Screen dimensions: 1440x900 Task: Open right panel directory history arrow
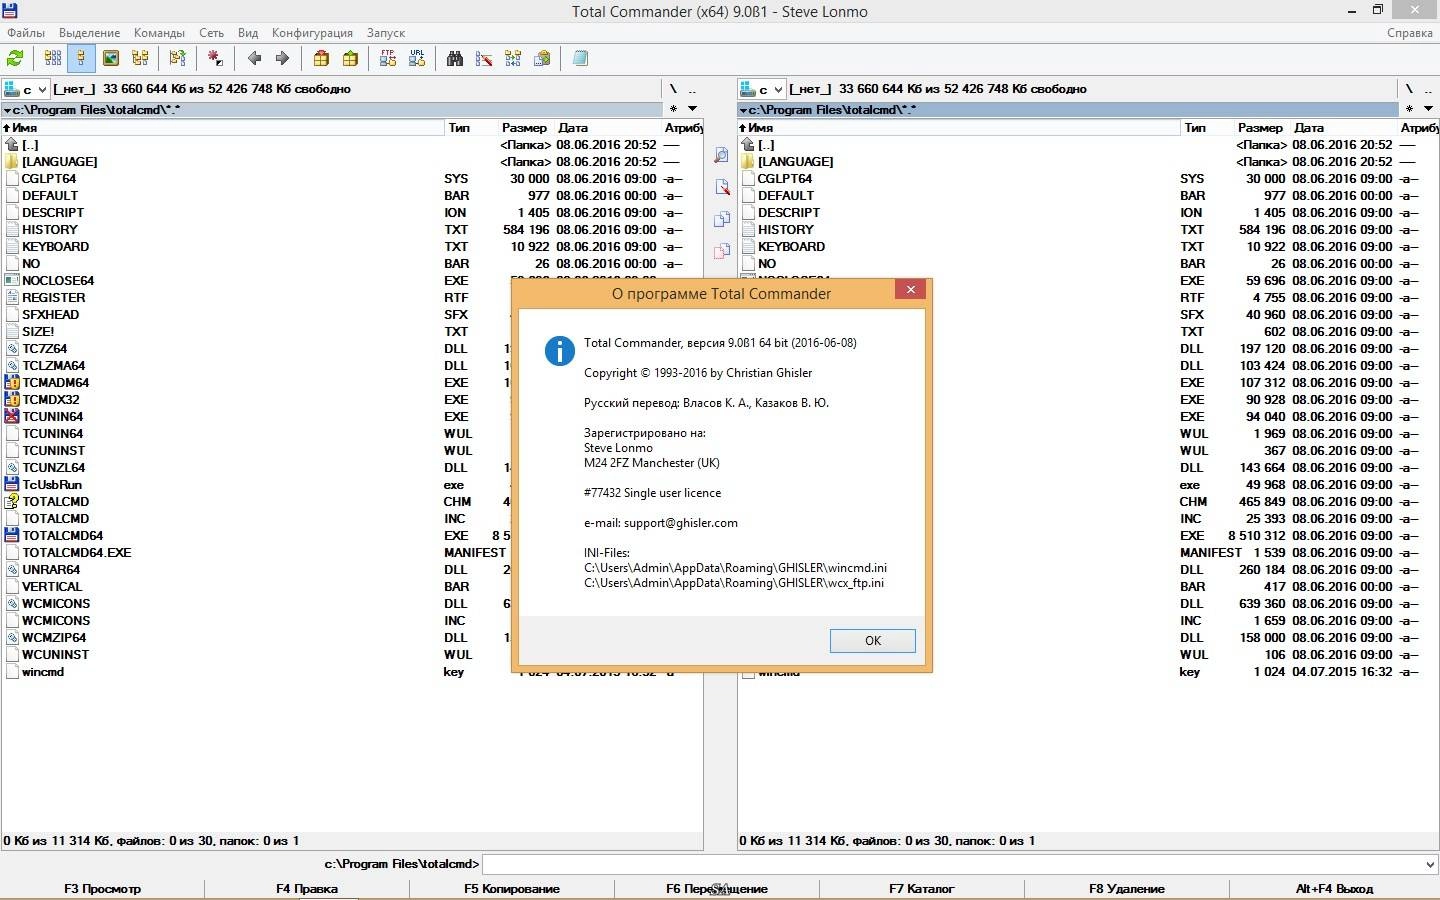(1428, 108)
